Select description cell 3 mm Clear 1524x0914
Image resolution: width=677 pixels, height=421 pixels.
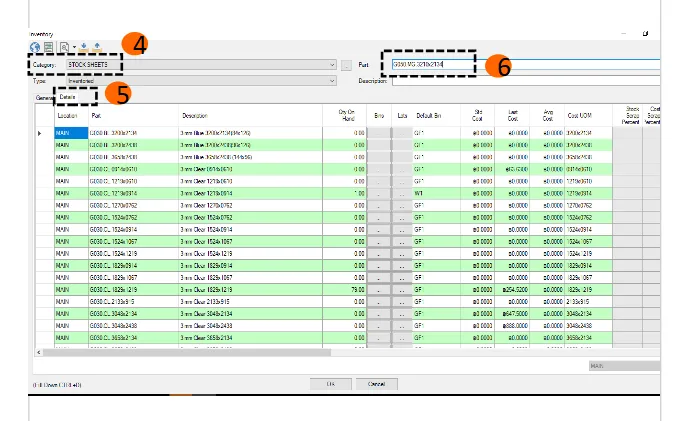[250, 230]
